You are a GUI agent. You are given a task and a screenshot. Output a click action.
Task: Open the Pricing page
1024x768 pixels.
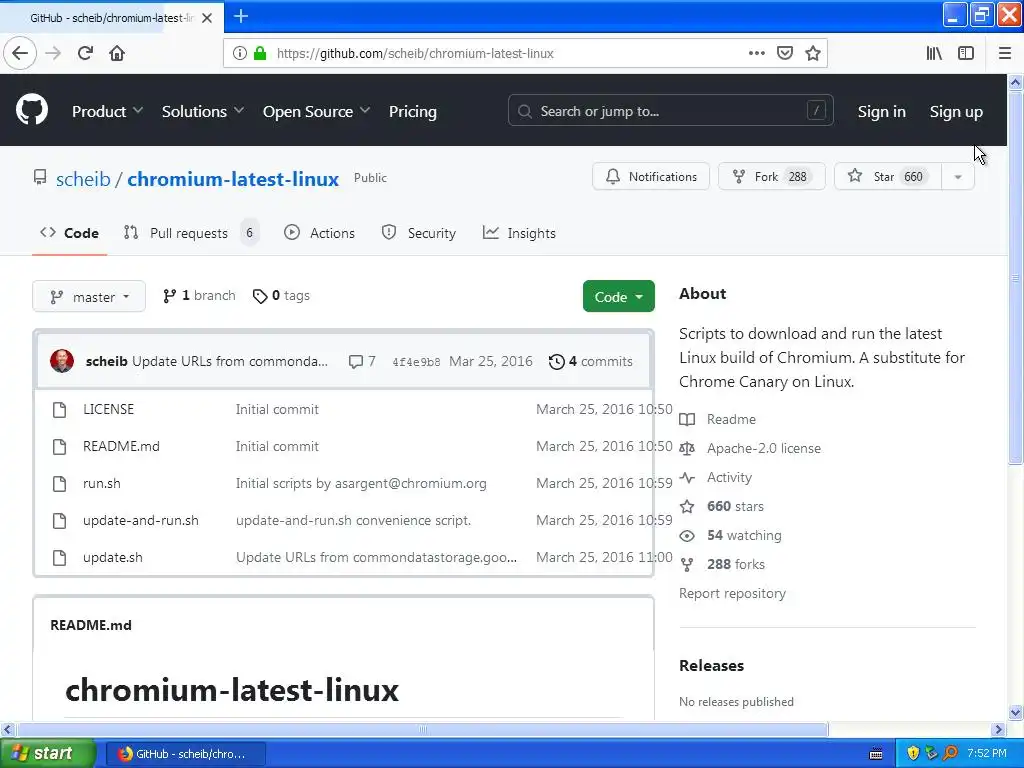point(413,112)
